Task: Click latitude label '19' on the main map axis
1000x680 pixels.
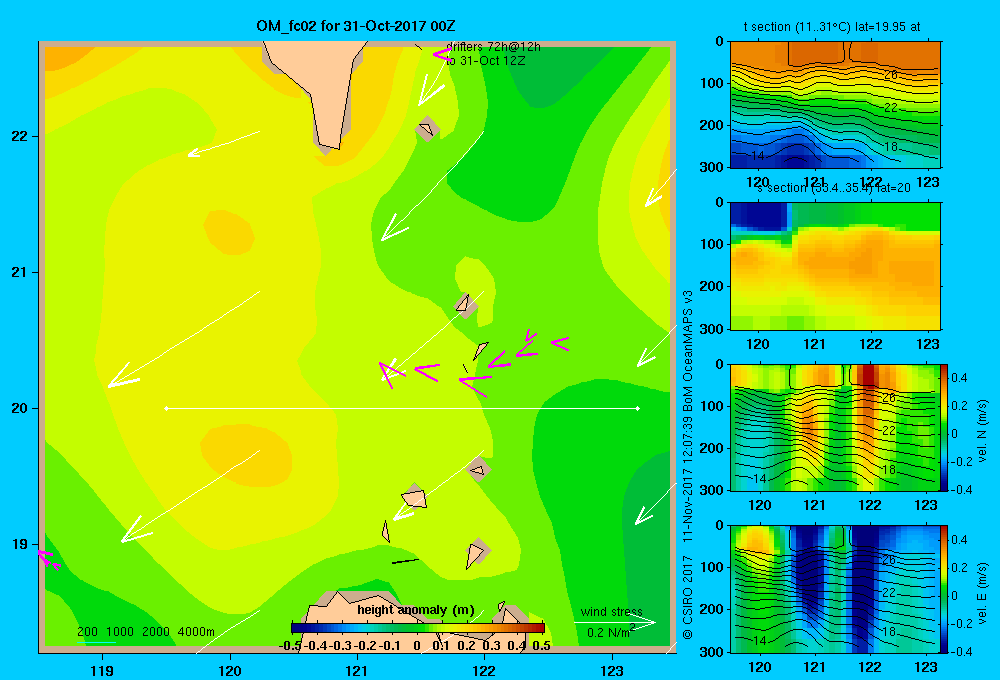Action: tap(20, 544)
